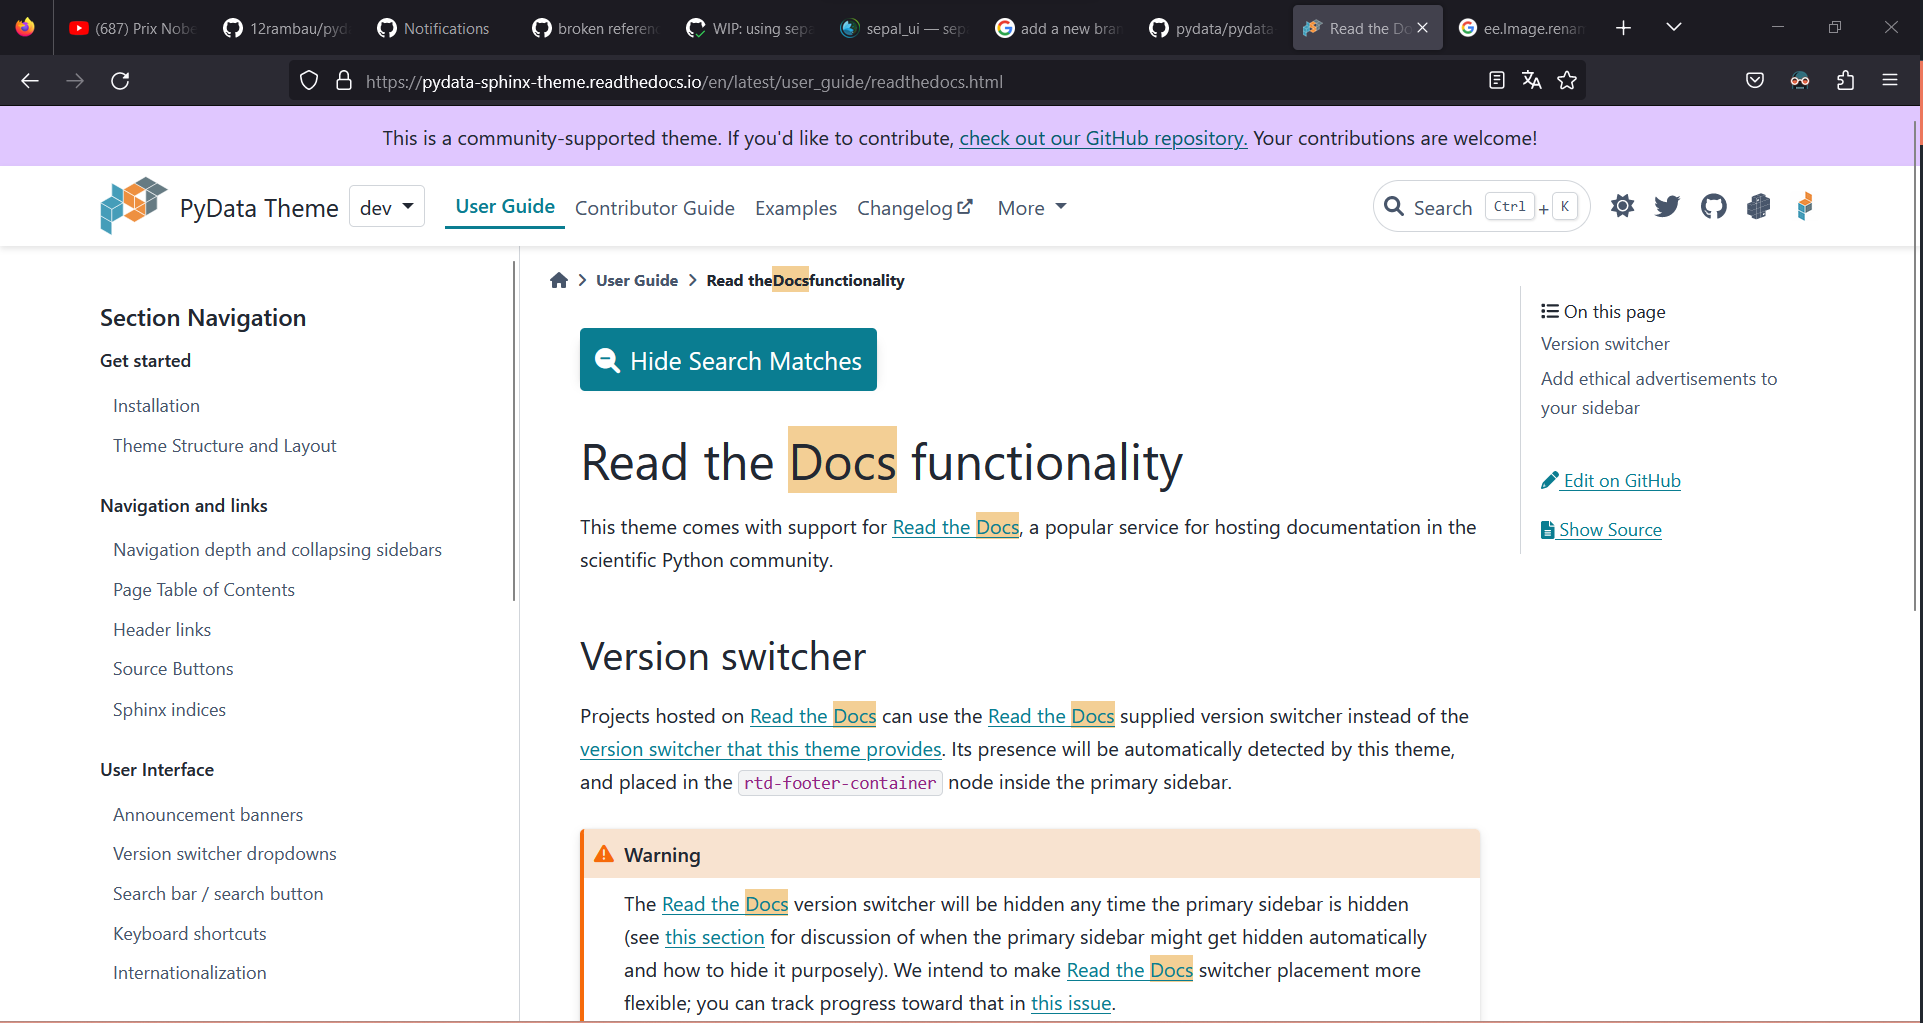Toggle bookmark star for this page
Screen dimensions: 1923x1023
(1567, 80)
